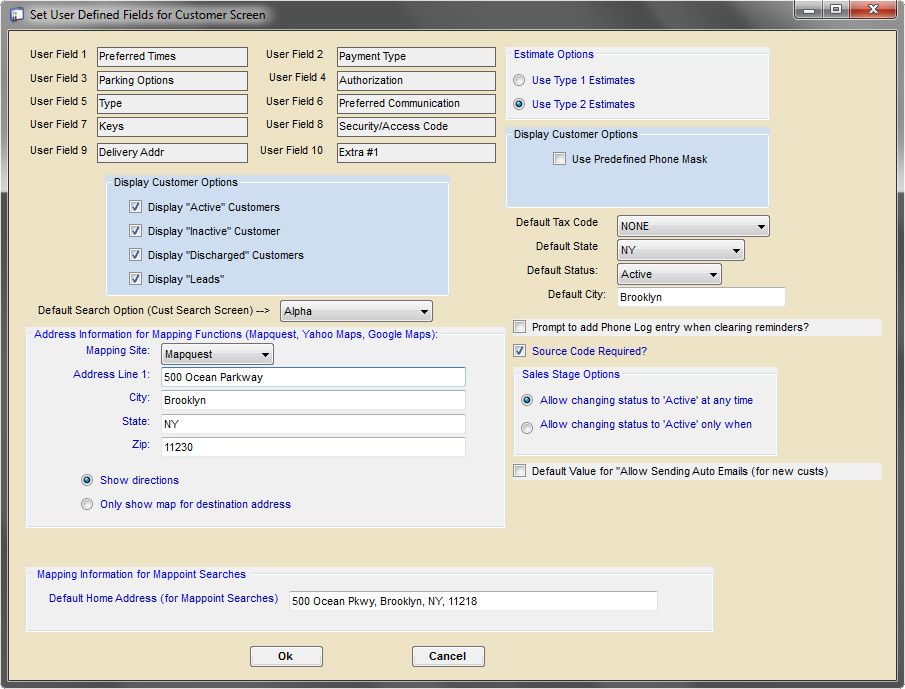Click the Default City Brooklyn field
Viewport: 905px width, 689px height.
[x=701, y=297]
